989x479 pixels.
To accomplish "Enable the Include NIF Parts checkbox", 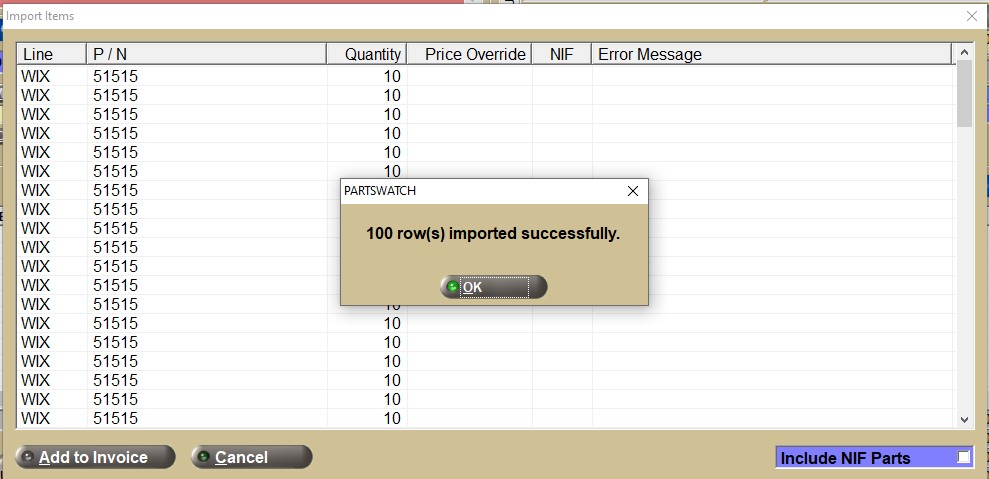I will tap(963, 457).
